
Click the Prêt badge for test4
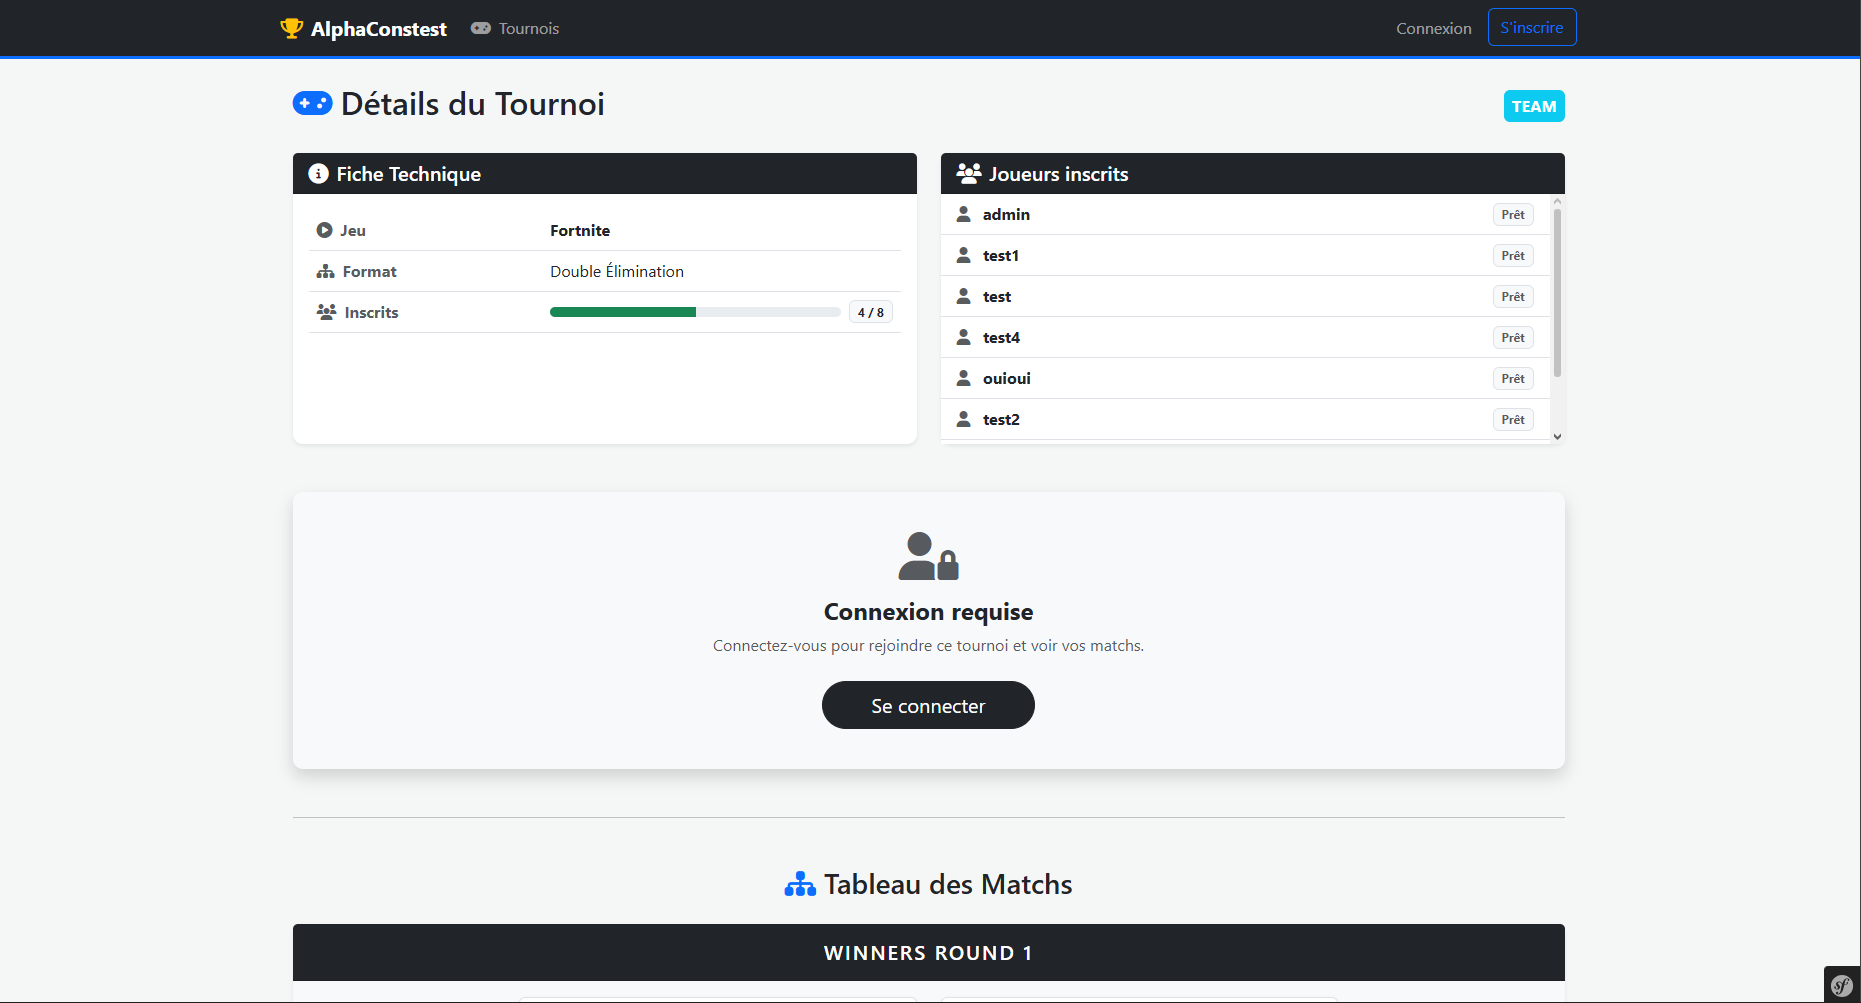tap(1513, 337)
